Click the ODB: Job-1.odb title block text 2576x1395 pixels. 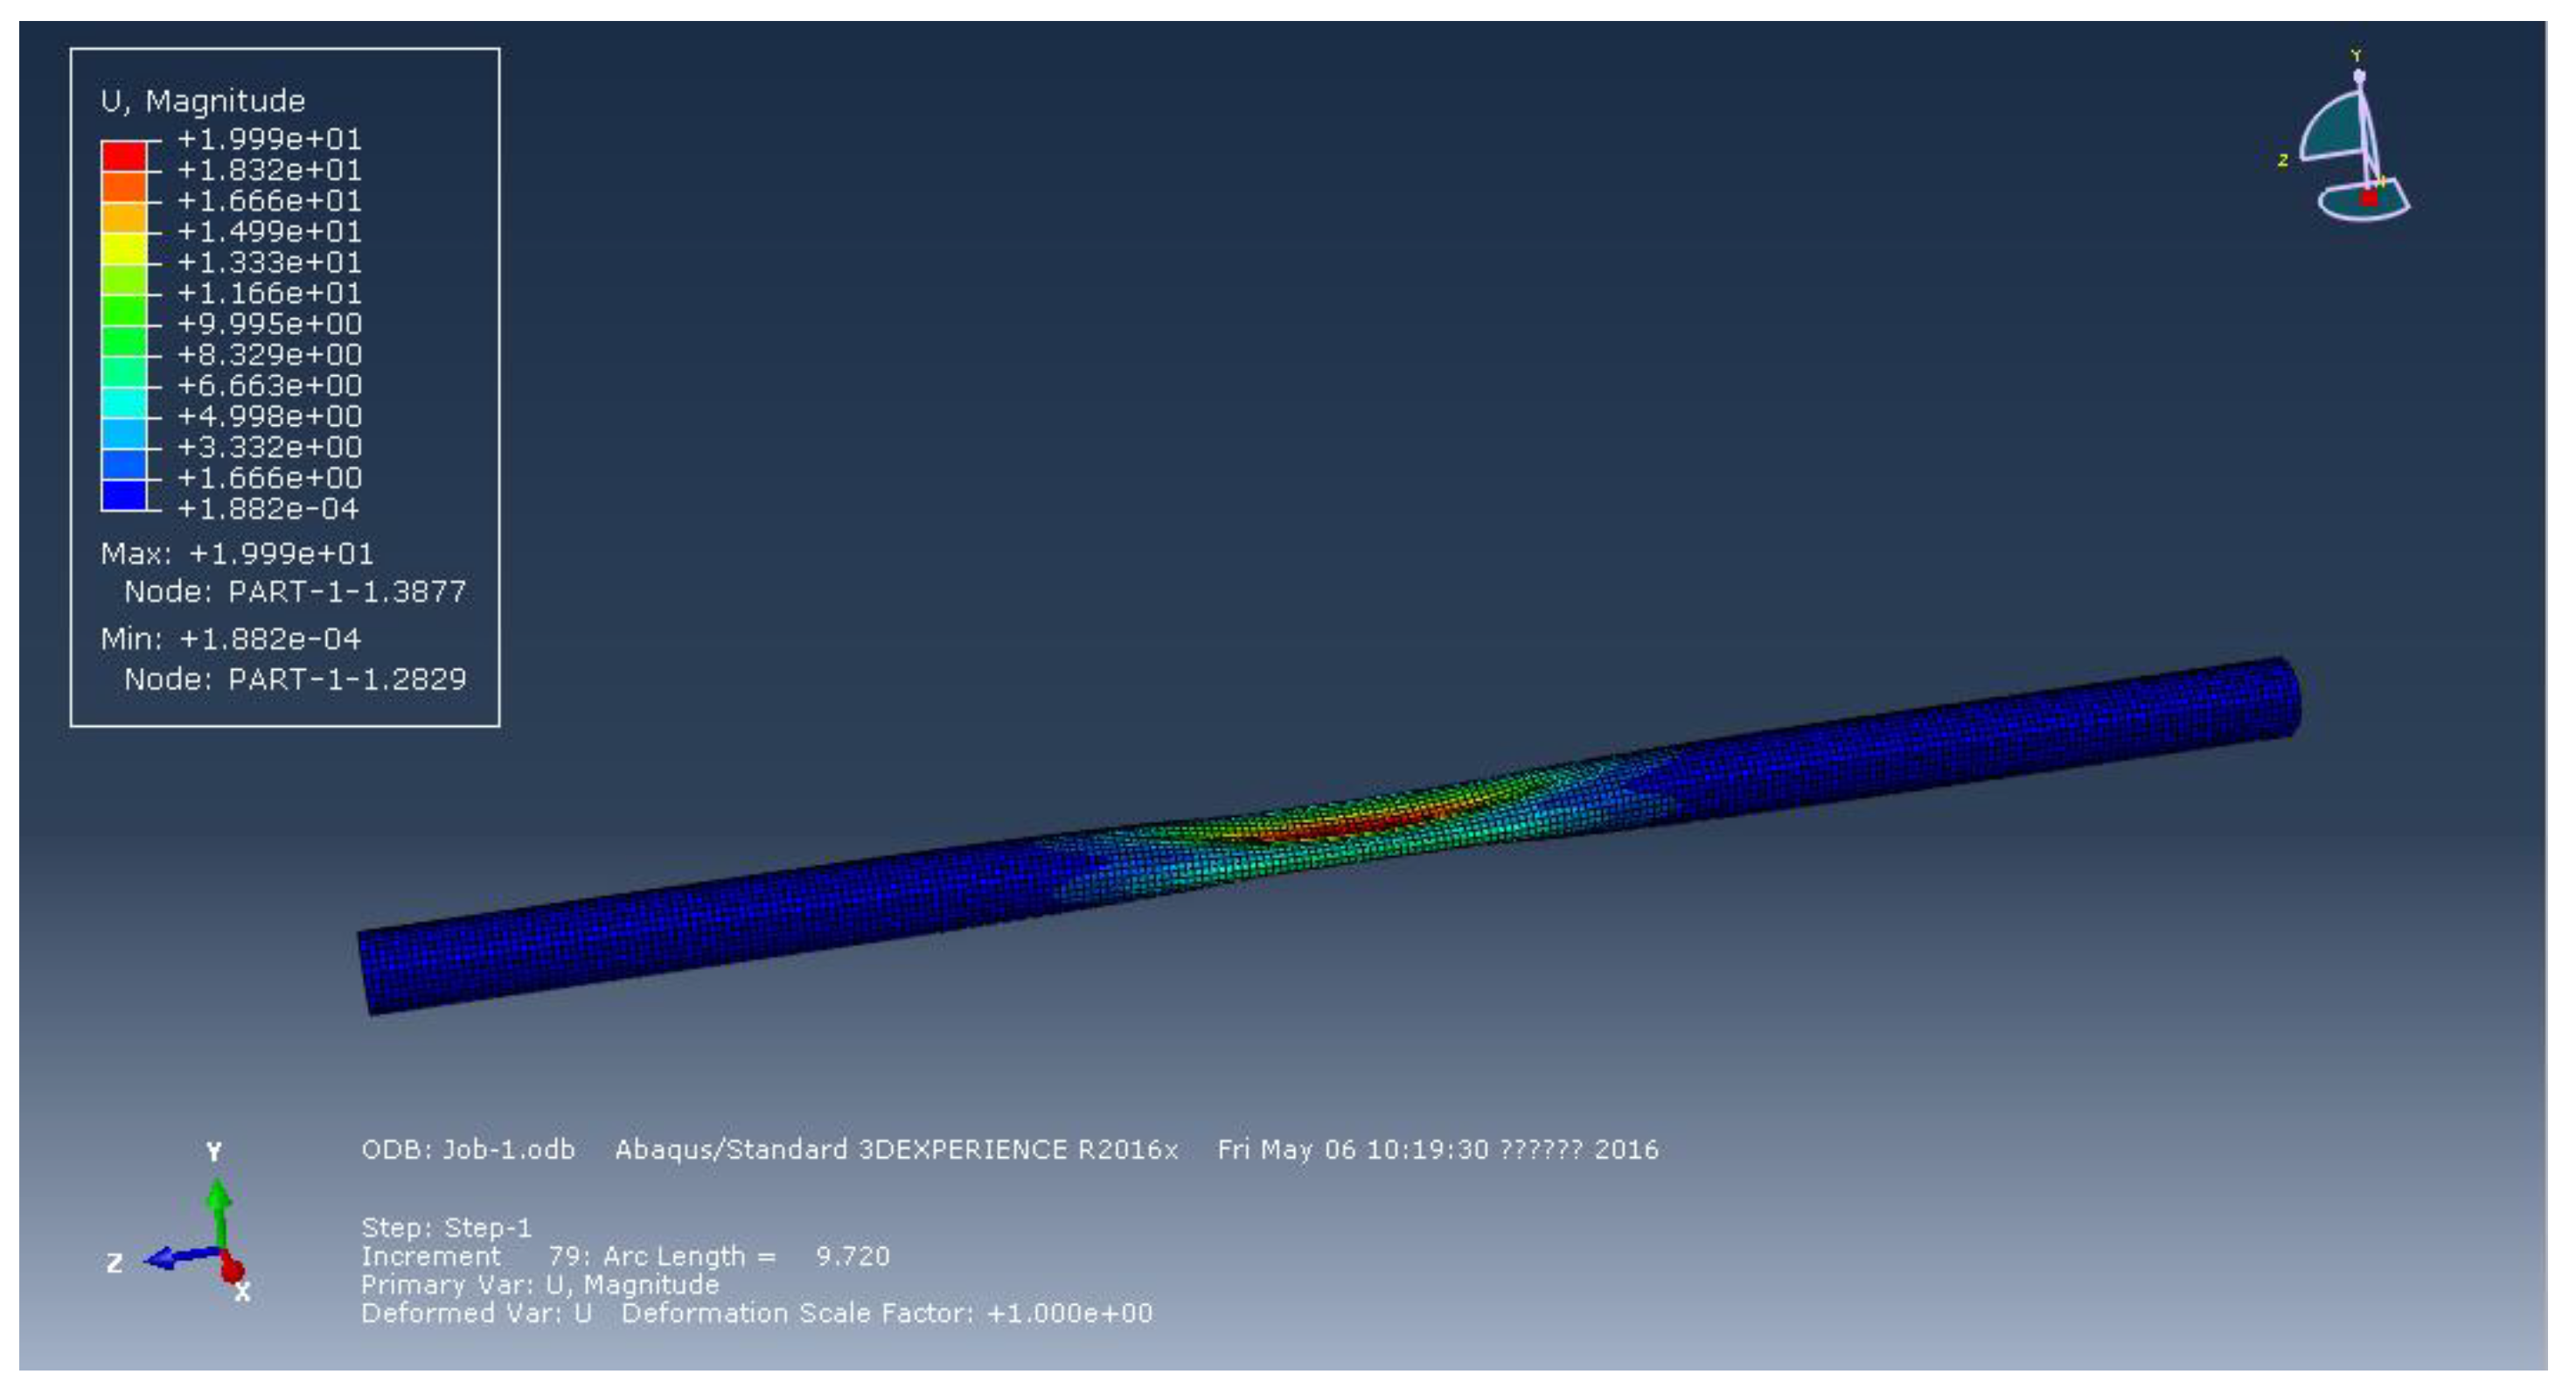(468, 1150)
